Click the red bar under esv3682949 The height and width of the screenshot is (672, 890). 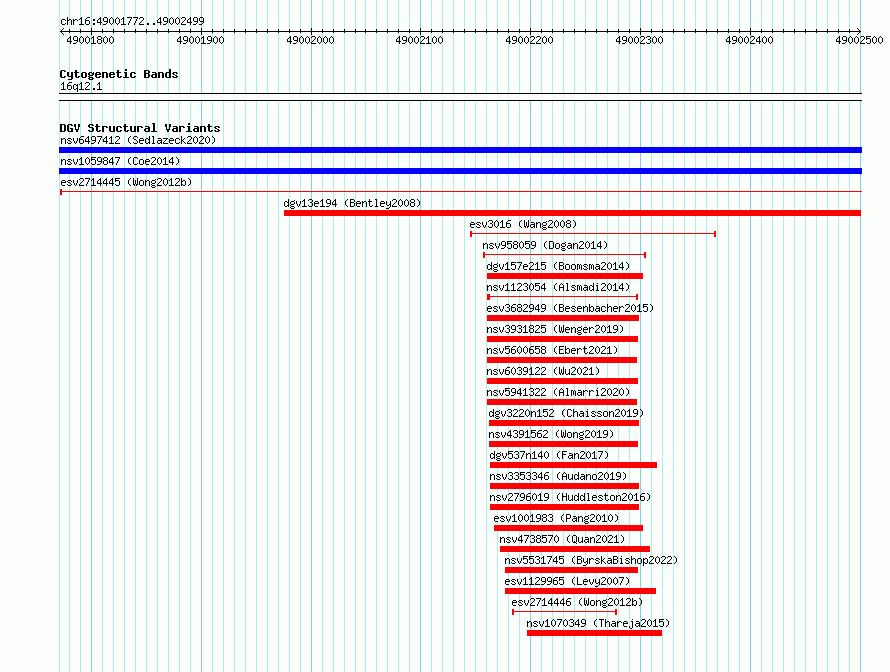562,318
